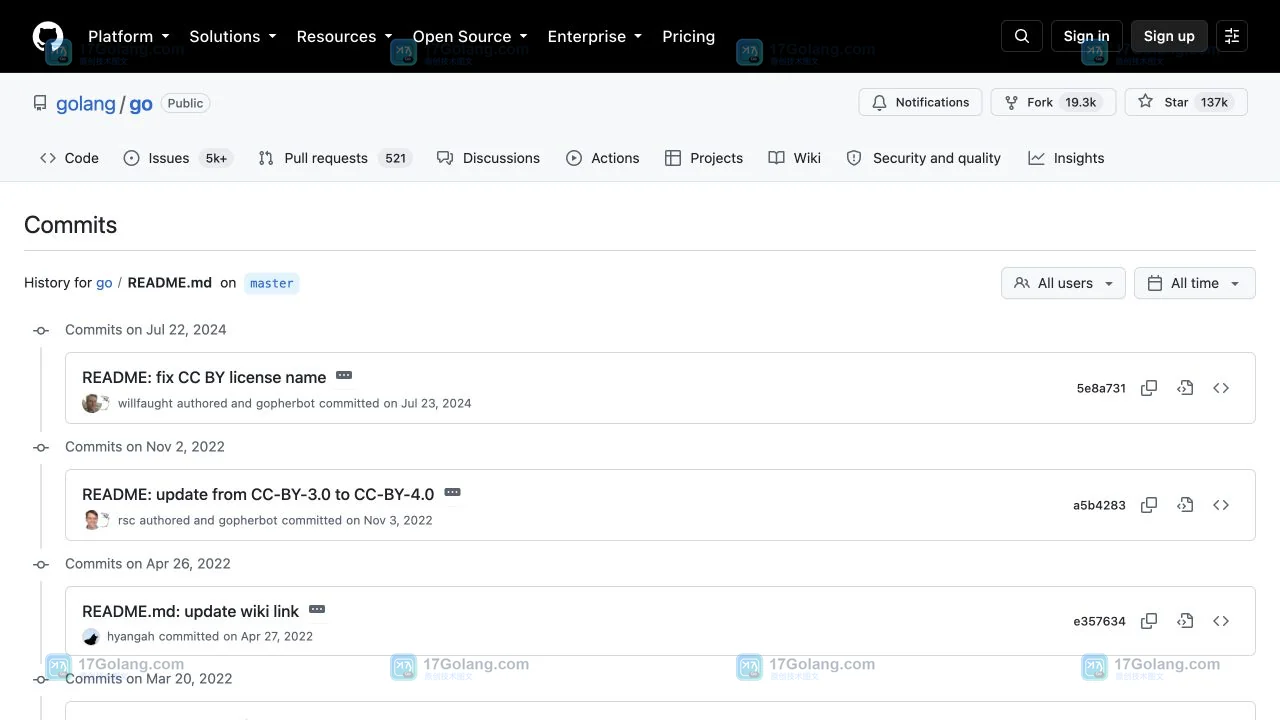
Task: Open the Resources dropdown menu
Action: 344,36
